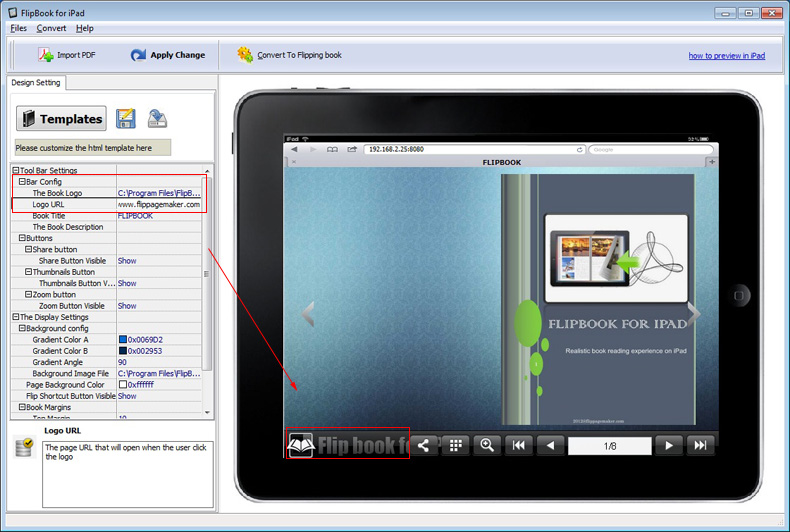This screenshot has height=532, width=790.
Task: Click the Book Title value FLIPBOOK
Action: point(135,216)
